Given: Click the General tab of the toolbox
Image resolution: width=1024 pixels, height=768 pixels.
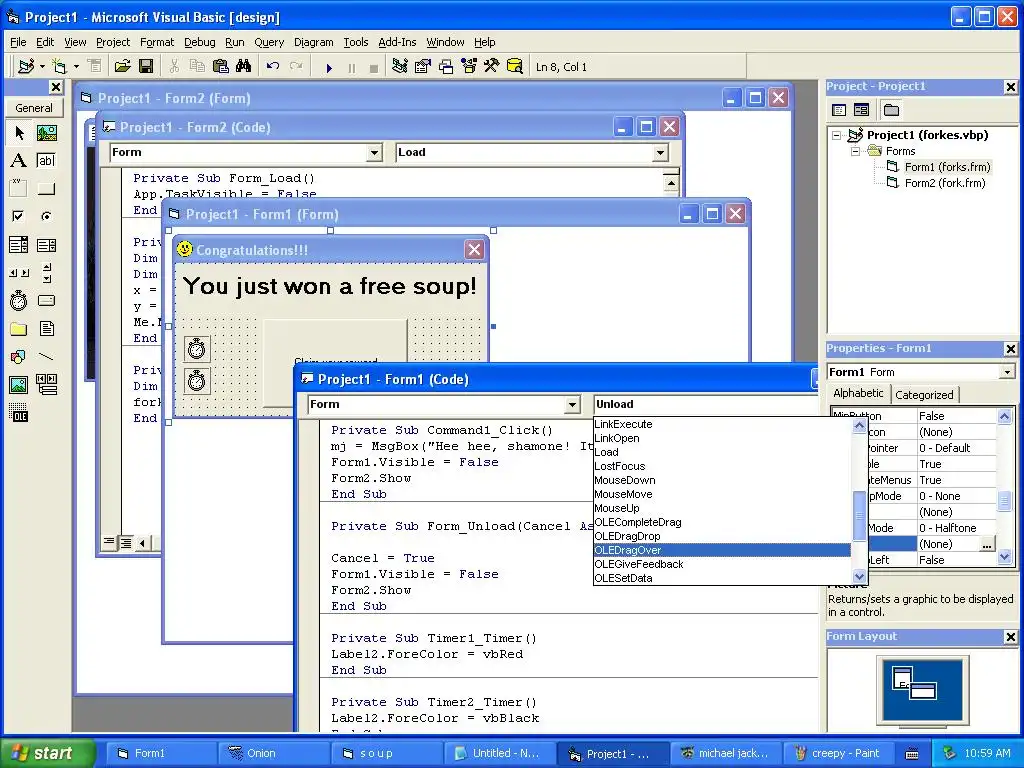Looking at the screenshot, I should pos(33,108).
